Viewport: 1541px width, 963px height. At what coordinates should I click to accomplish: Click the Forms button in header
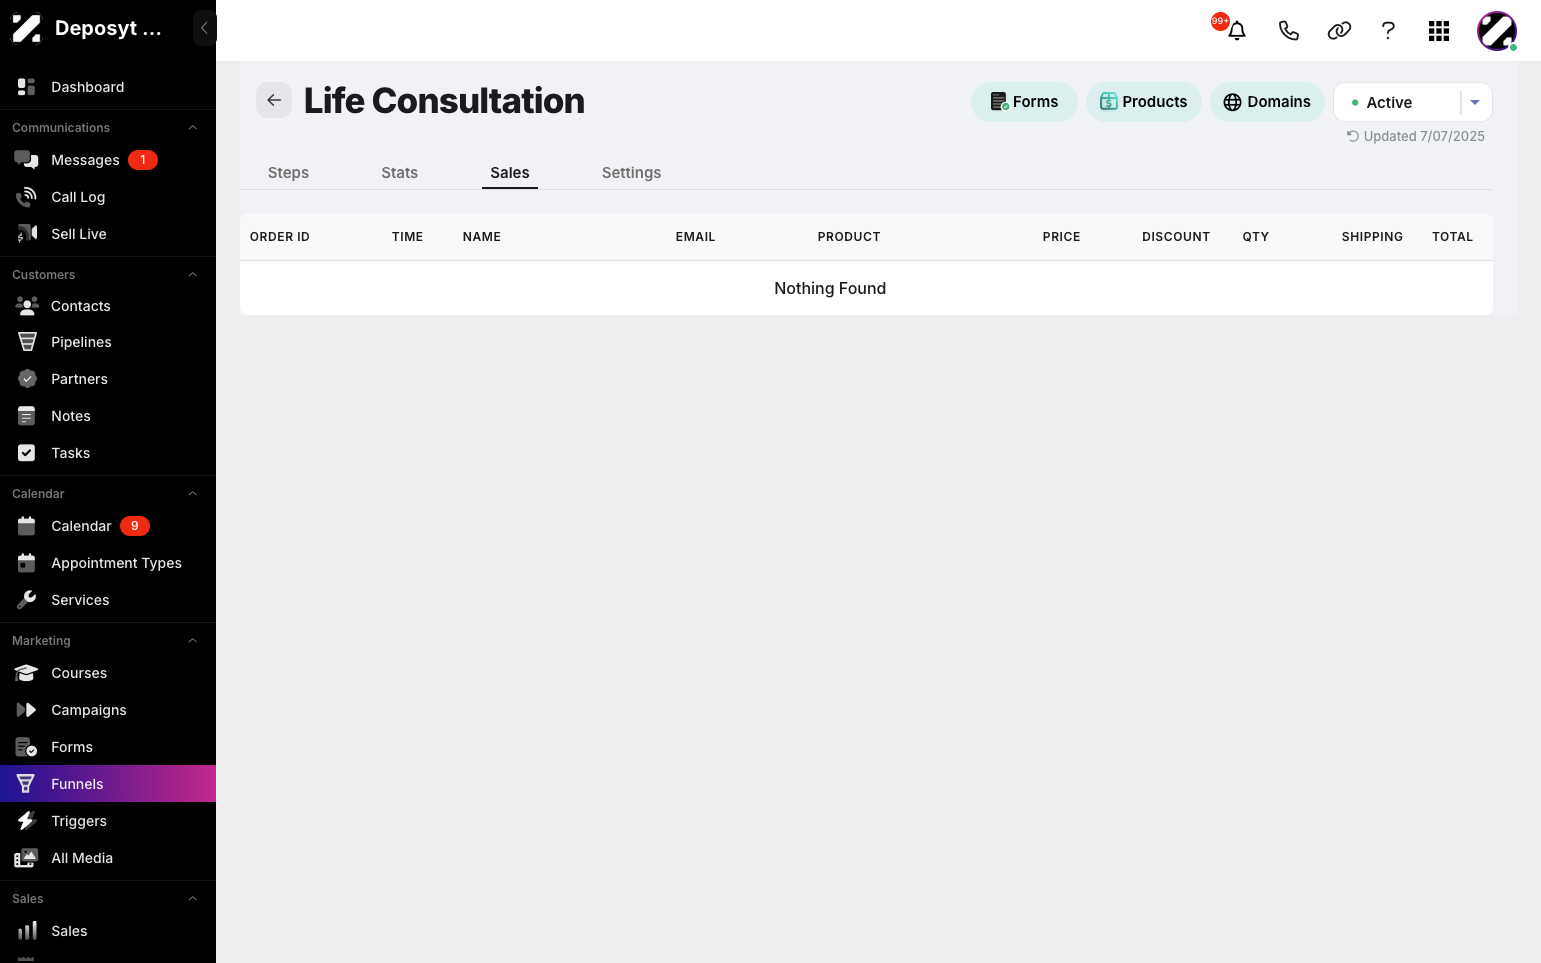[1024, 102]
